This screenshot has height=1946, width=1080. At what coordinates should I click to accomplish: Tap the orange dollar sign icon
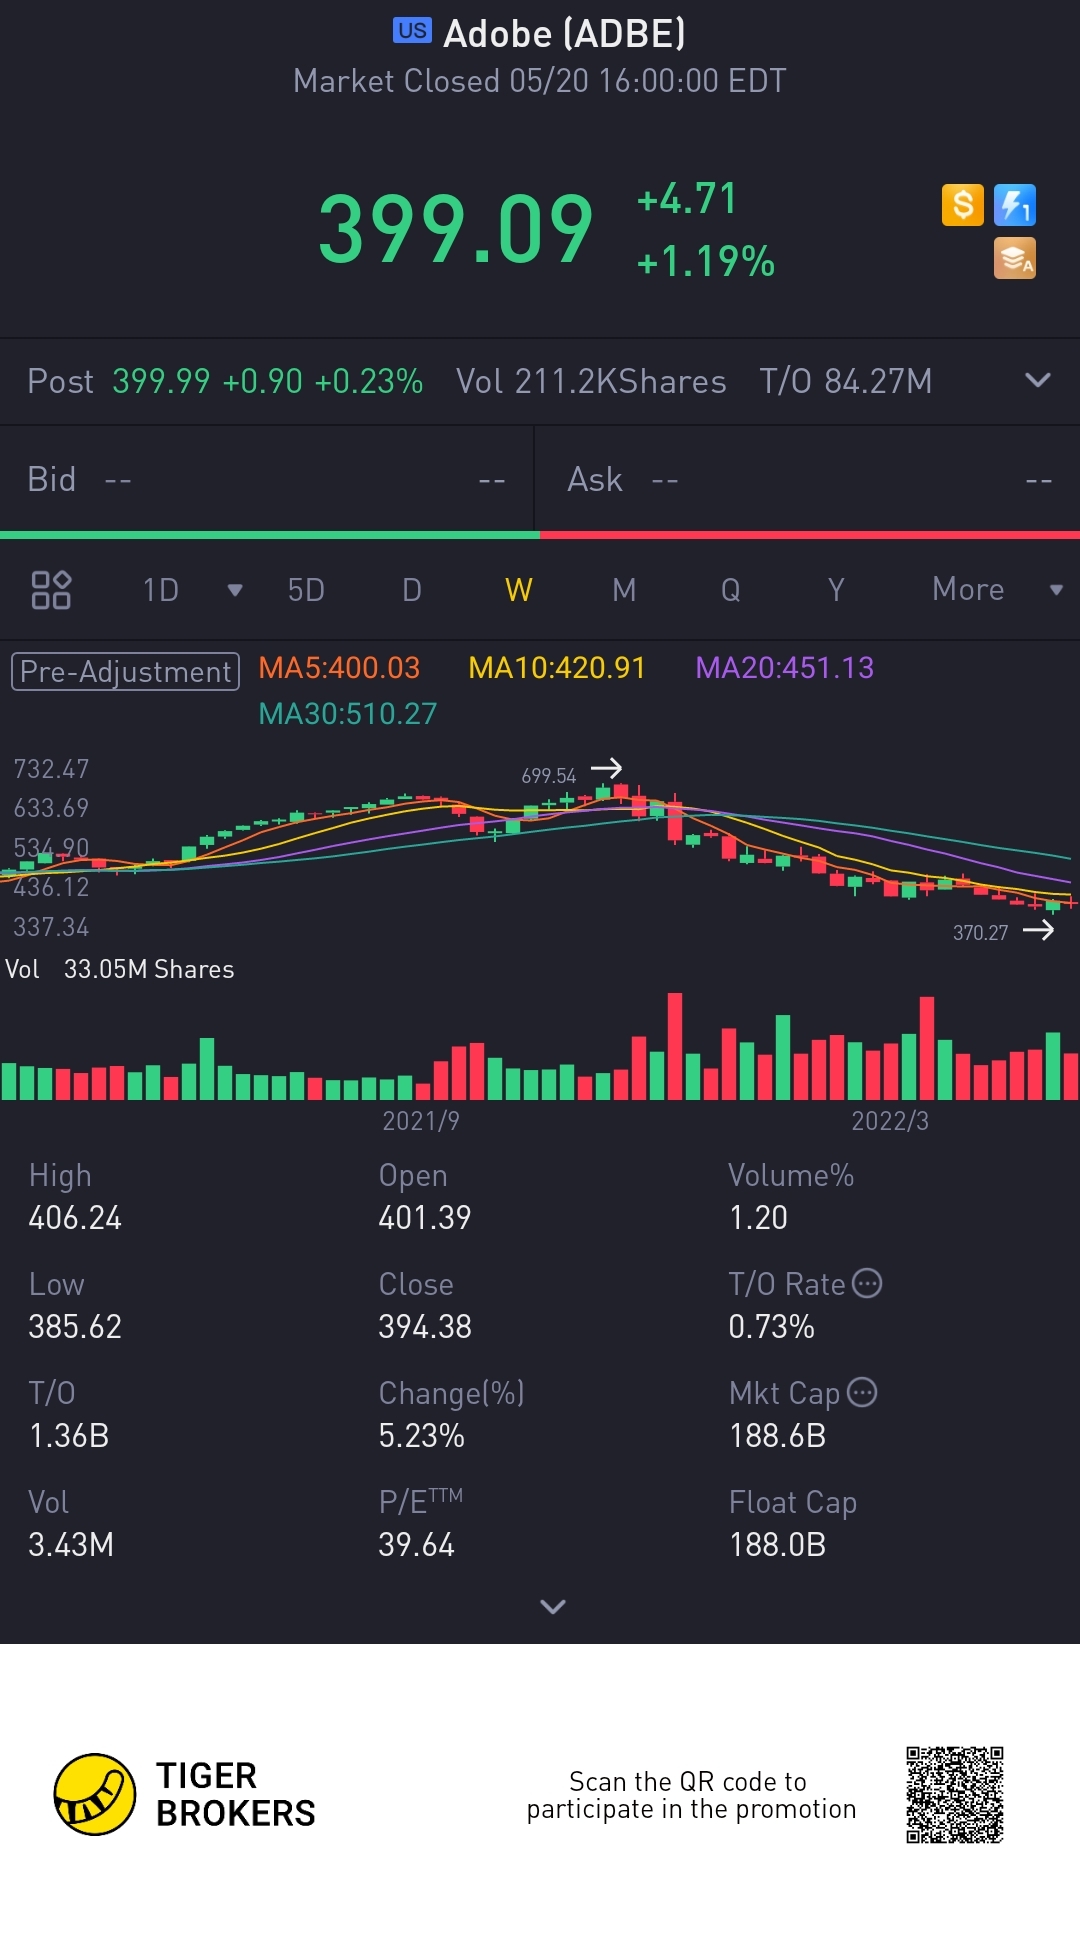click(963, 205)
